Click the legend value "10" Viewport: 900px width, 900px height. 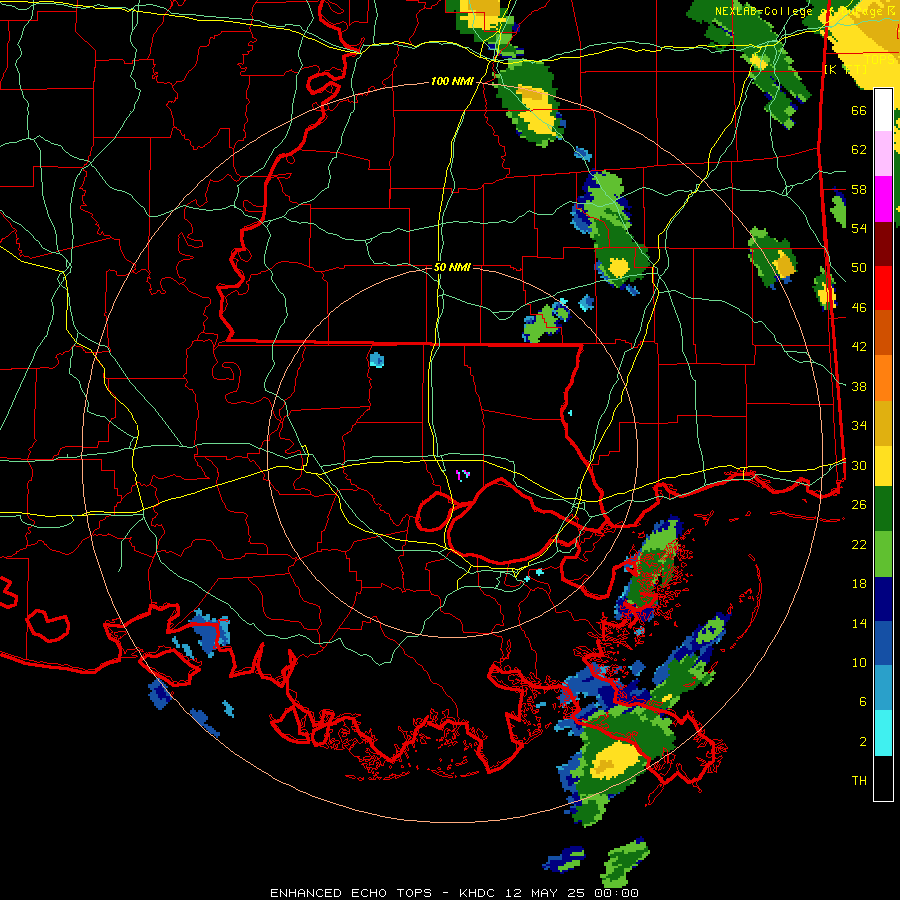click(859, 662)
